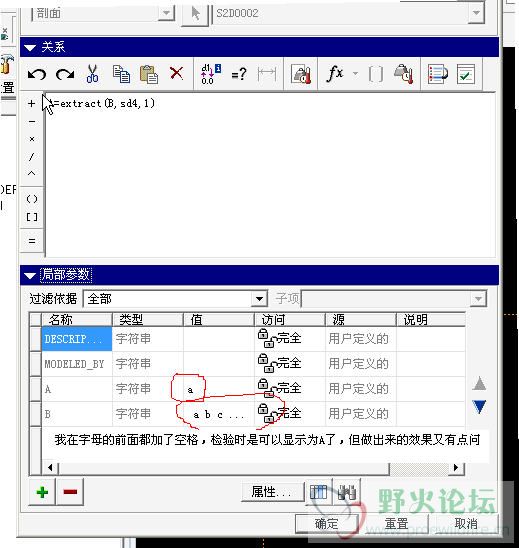The width and height of the screenshot is (519, 548).
Task: Click the 取消 button
Action: pyautogui.click(x=466, y=524)
